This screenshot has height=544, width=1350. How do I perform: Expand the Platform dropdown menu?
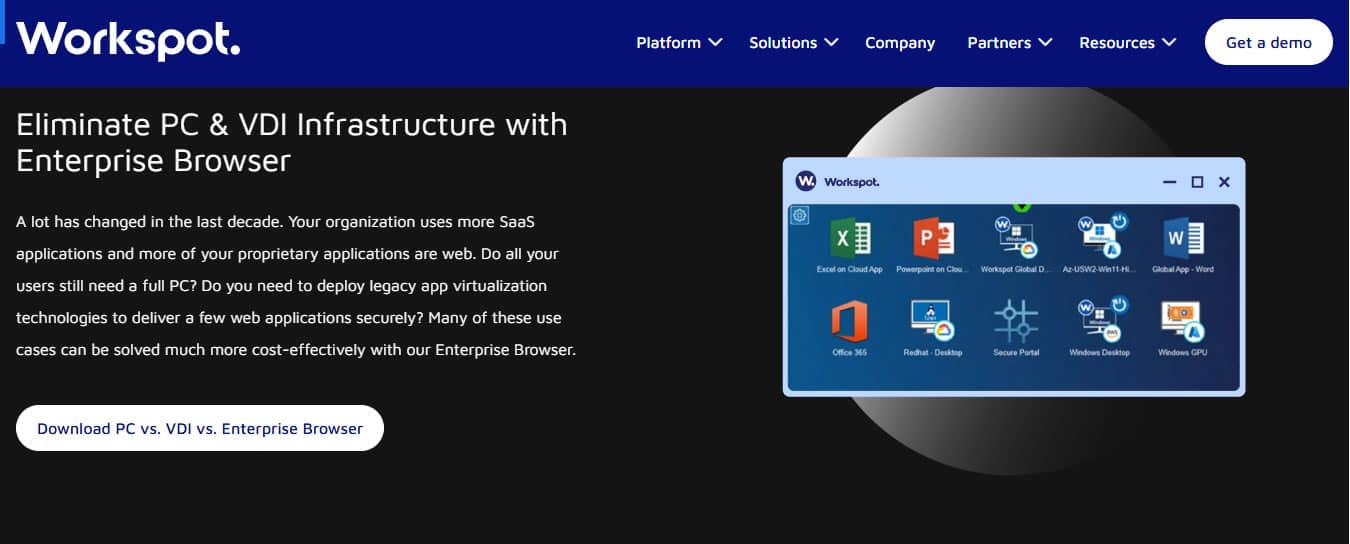pyautogui.click(x=679, y=43)
